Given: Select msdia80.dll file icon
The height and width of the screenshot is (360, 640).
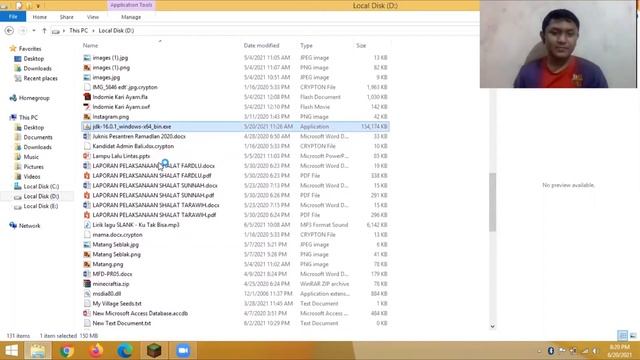Looking at the screenshot, I should coord(87,293).
